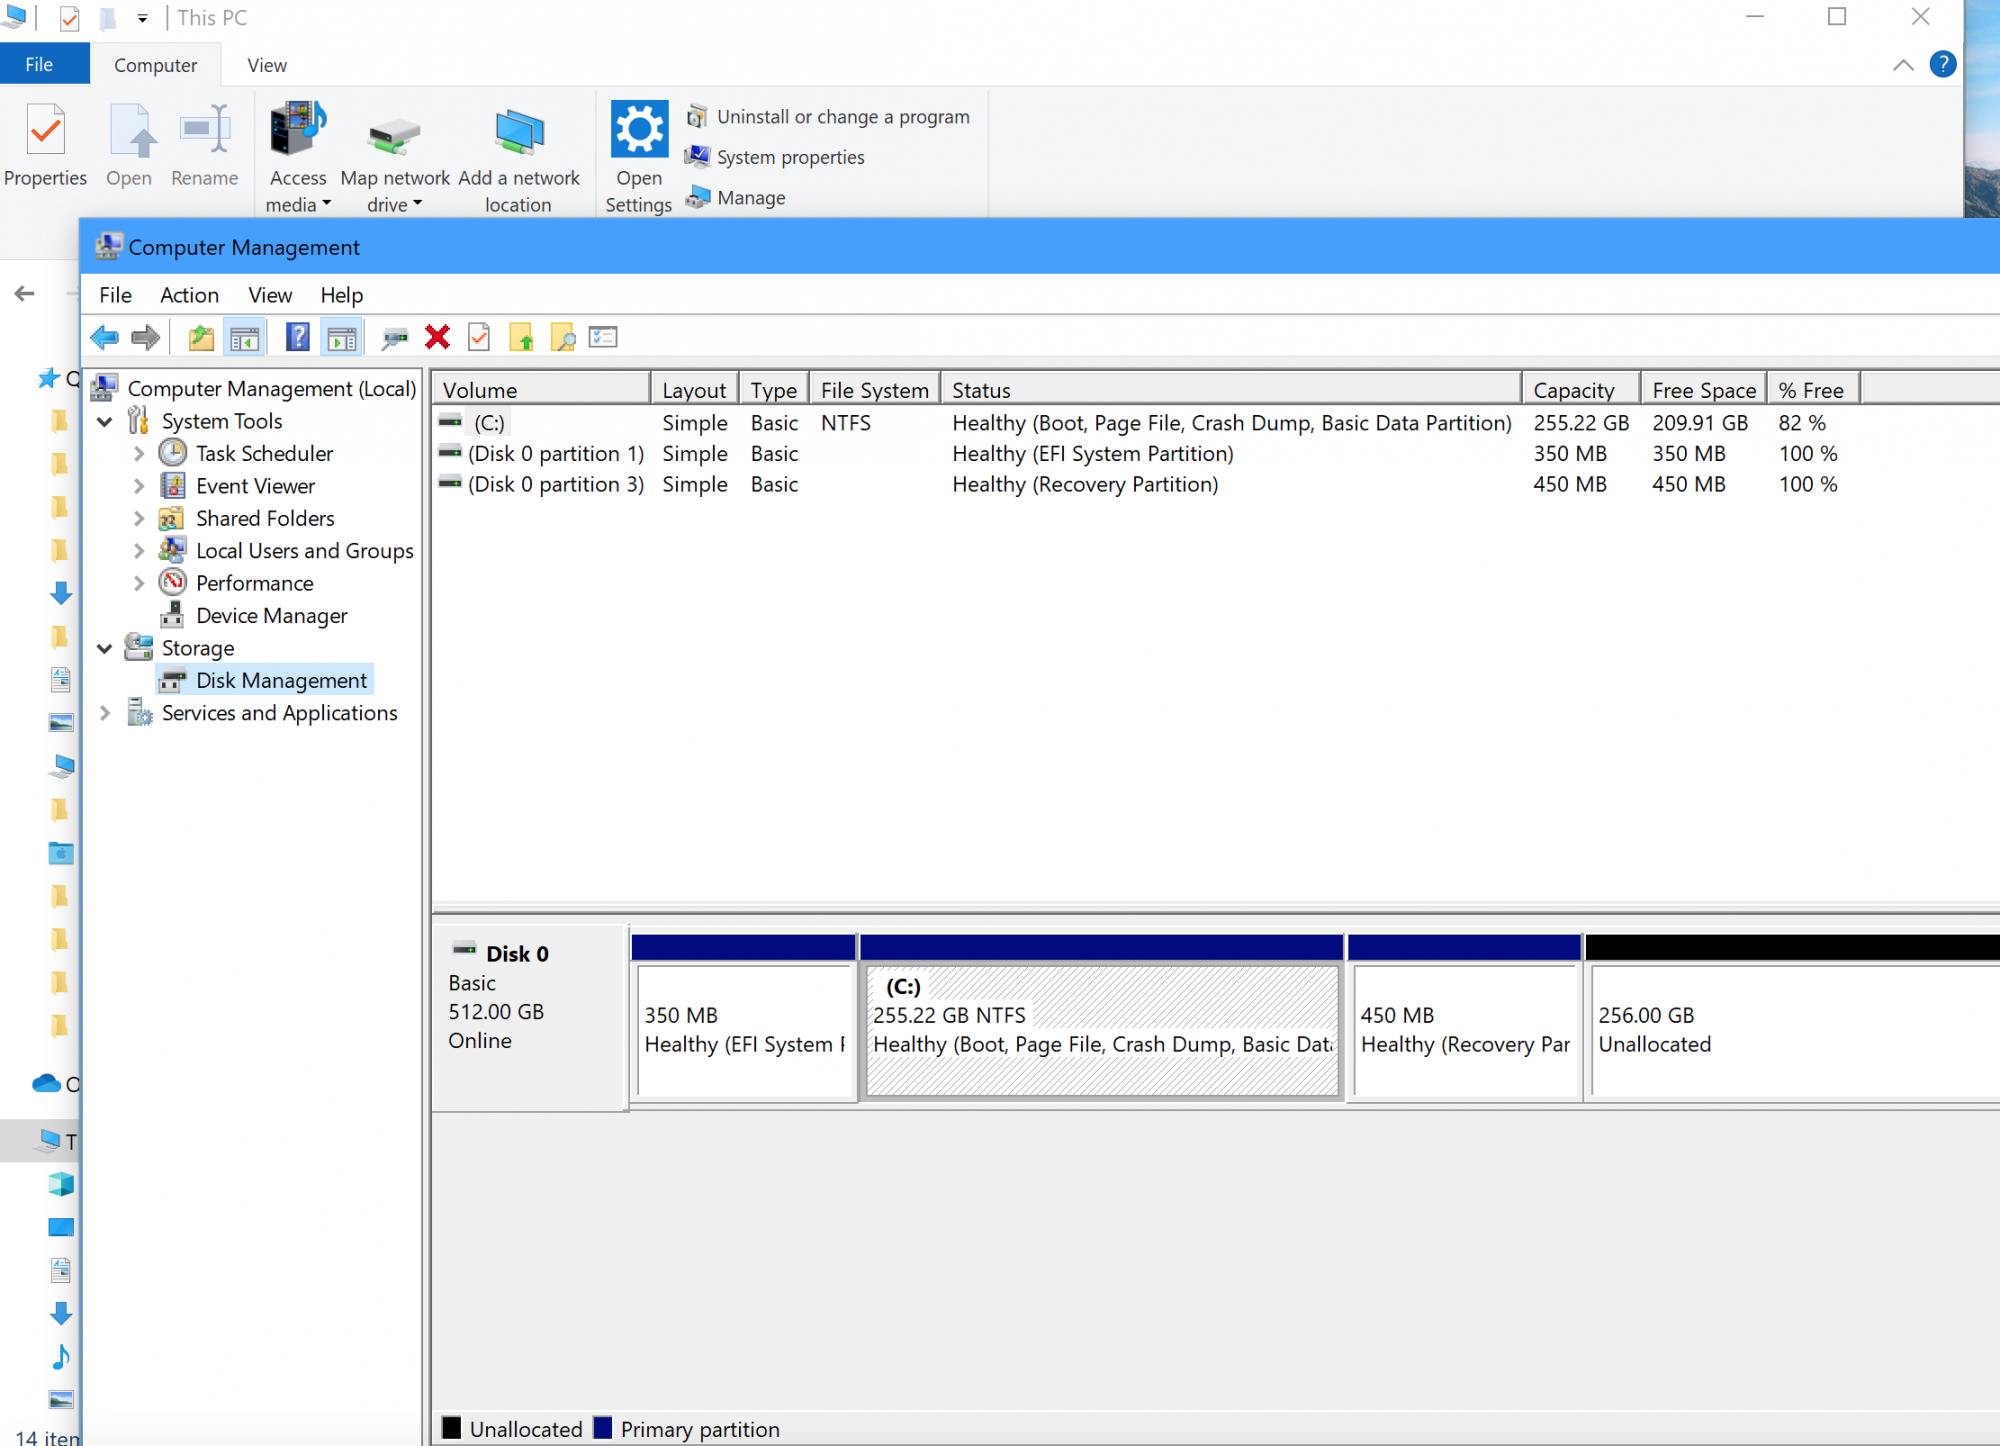Click the quick access Properties checkmark icon
The image size is (2000, 1446).
click(69, 18)
